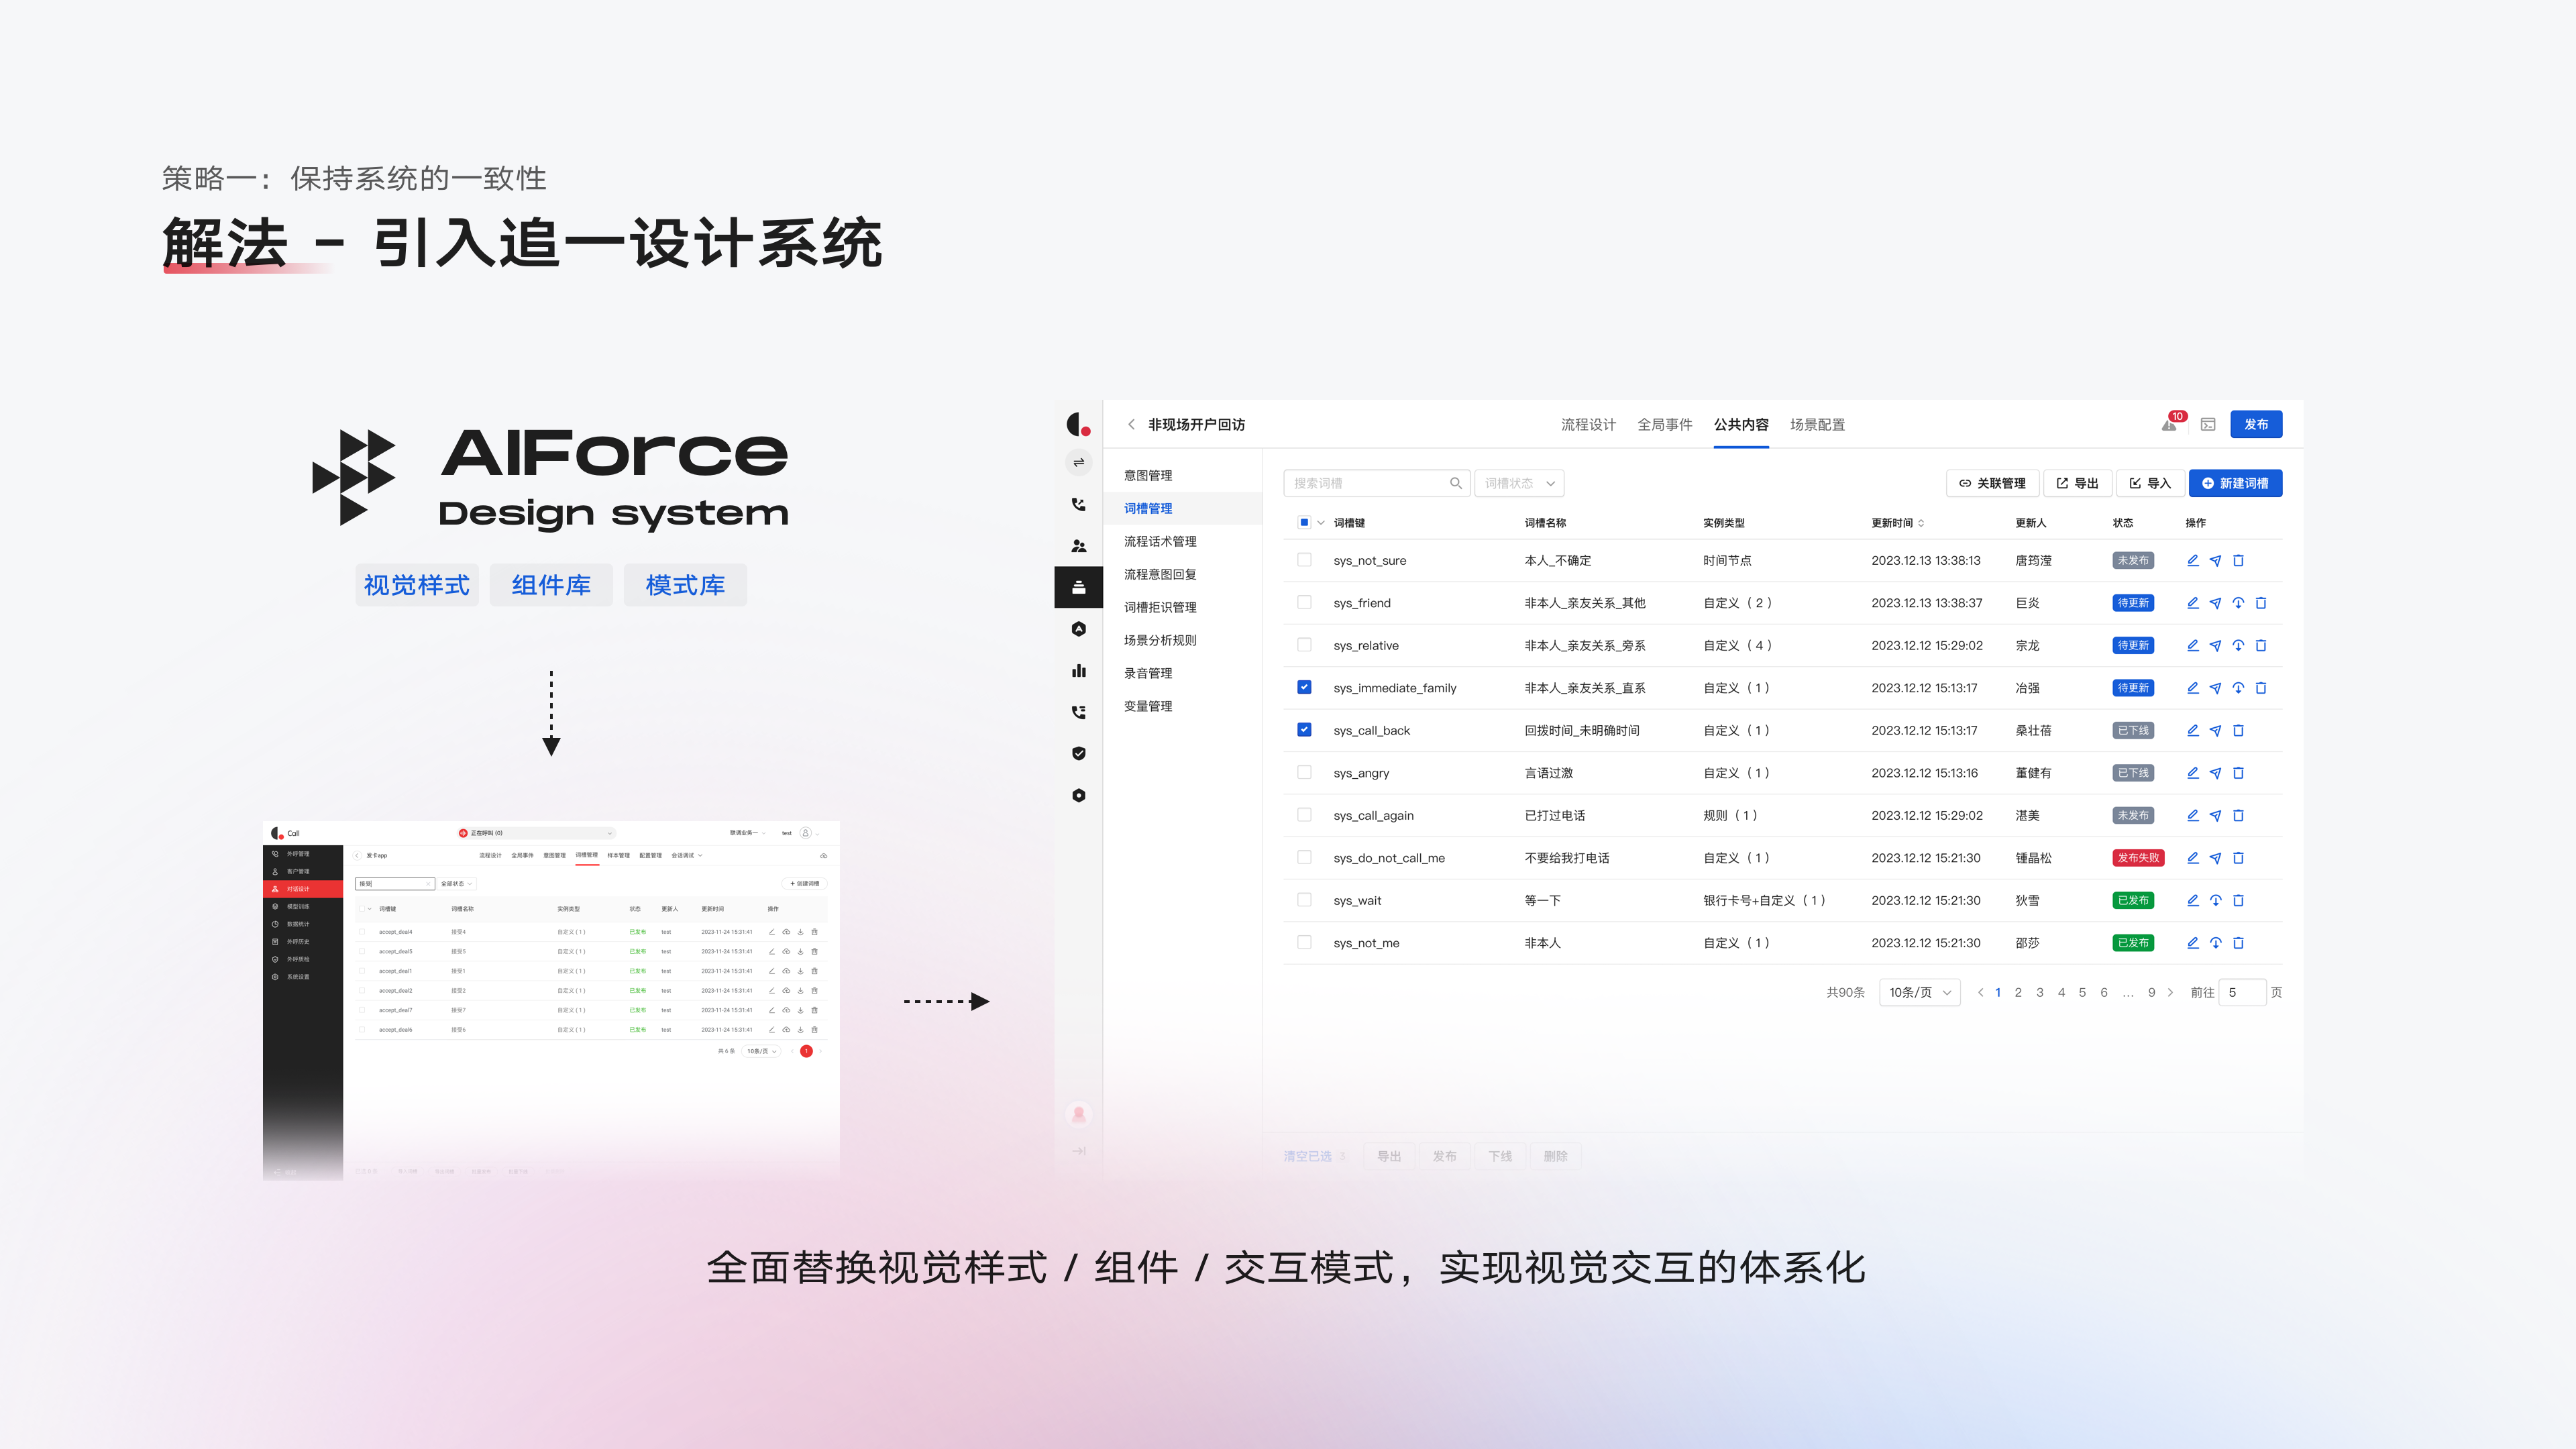
Task: Delete the sys_call_back row via trash icon
Action: [x=2238, y=730]
